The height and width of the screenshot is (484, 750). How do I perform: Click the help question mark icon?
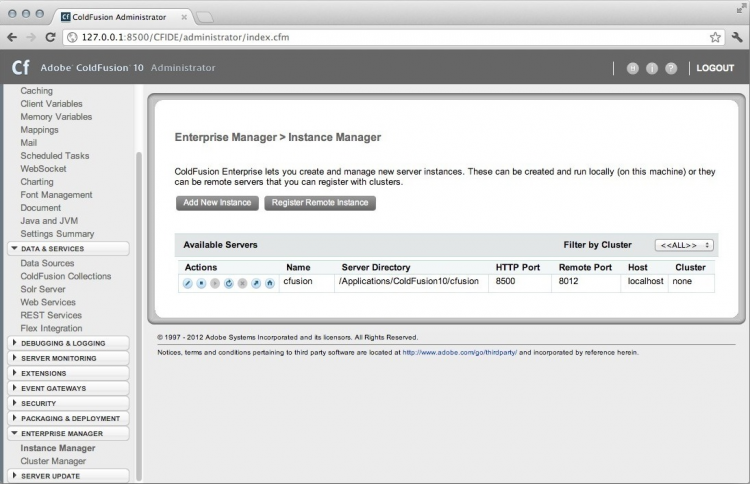click(671, 68)
